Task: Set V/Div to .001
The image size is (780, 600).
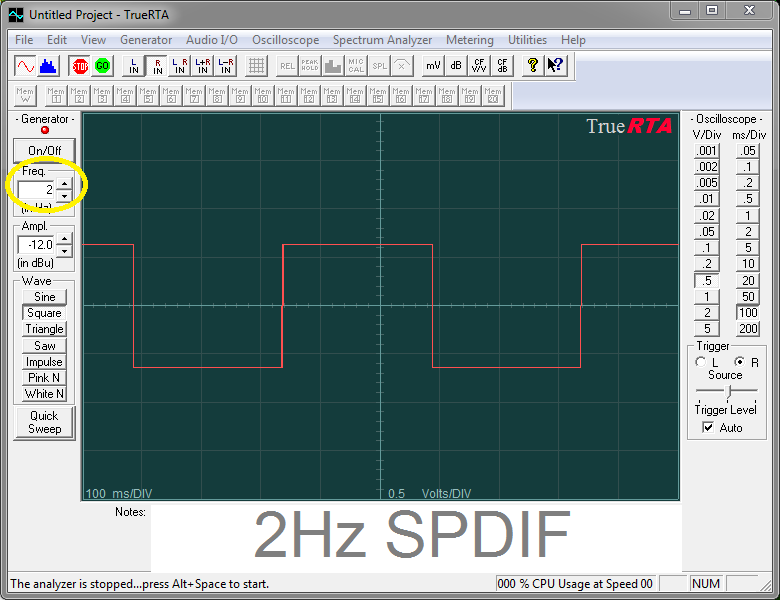Action: tap(706, 151)
